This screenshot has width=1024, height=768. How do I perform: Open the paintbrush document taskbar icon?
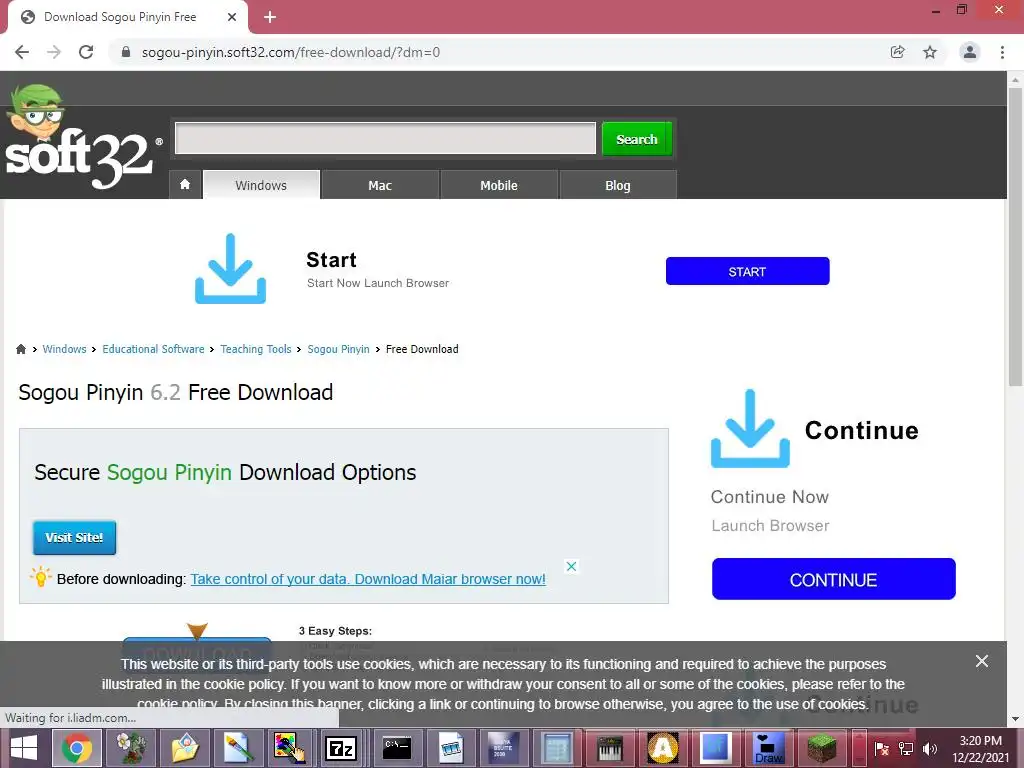pos(238,748)
